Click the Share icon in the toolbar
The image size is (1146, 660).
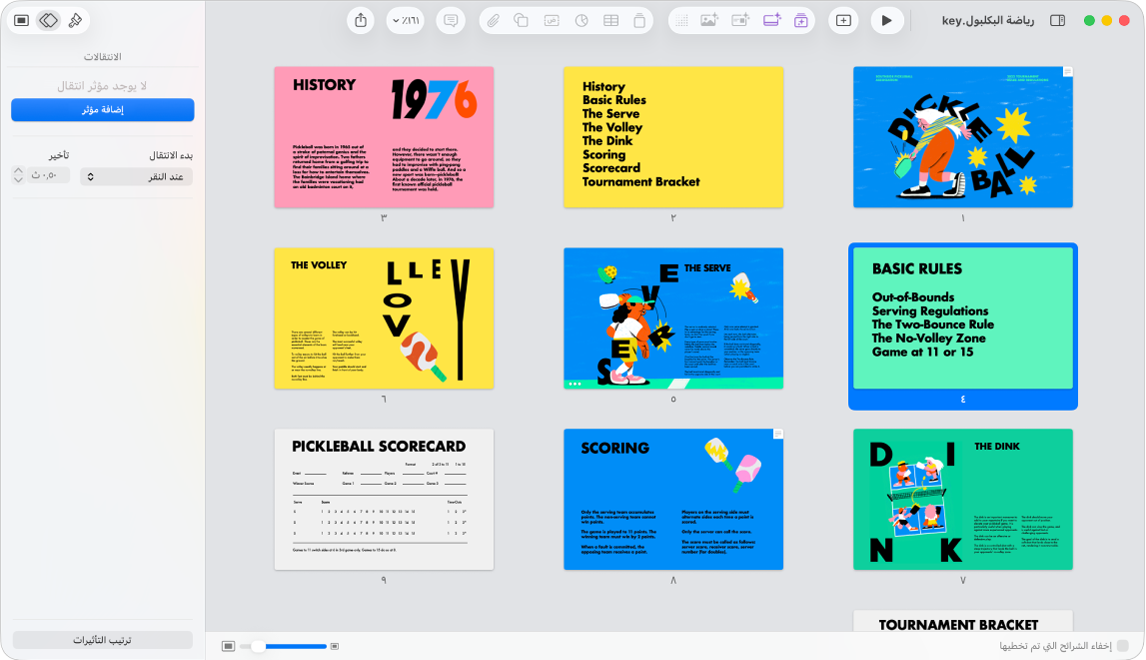pyautogui.click(x=361, y=20)
